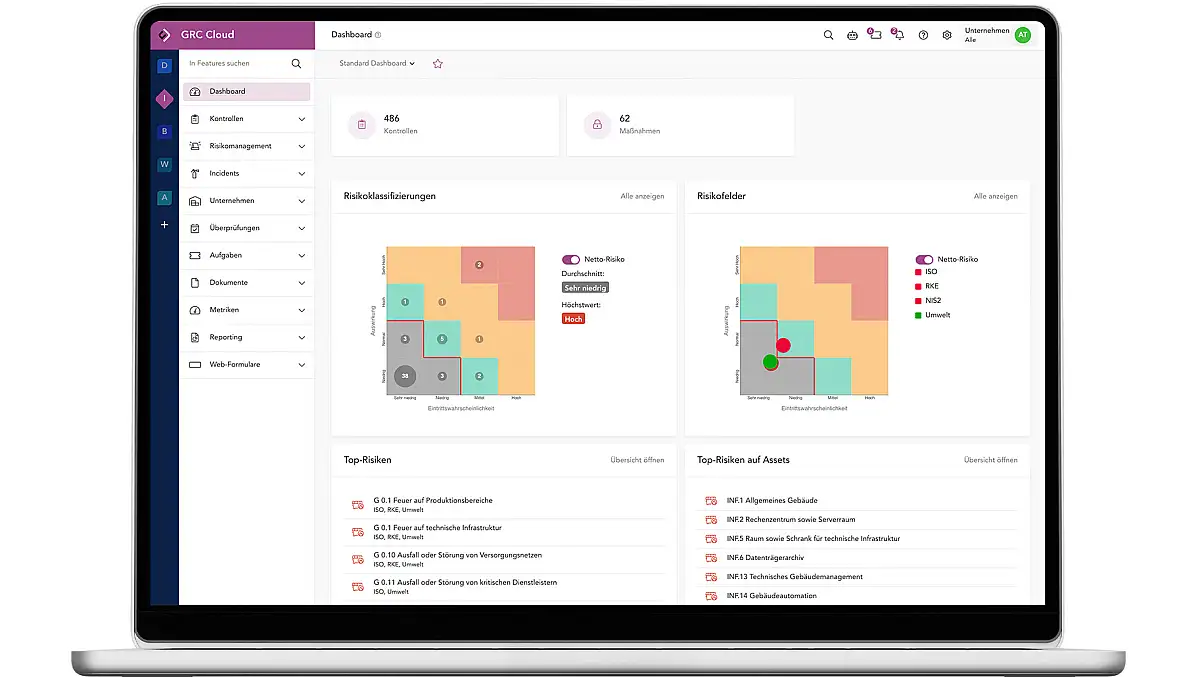Open the AI assistant robot icon

coord(852,35)
